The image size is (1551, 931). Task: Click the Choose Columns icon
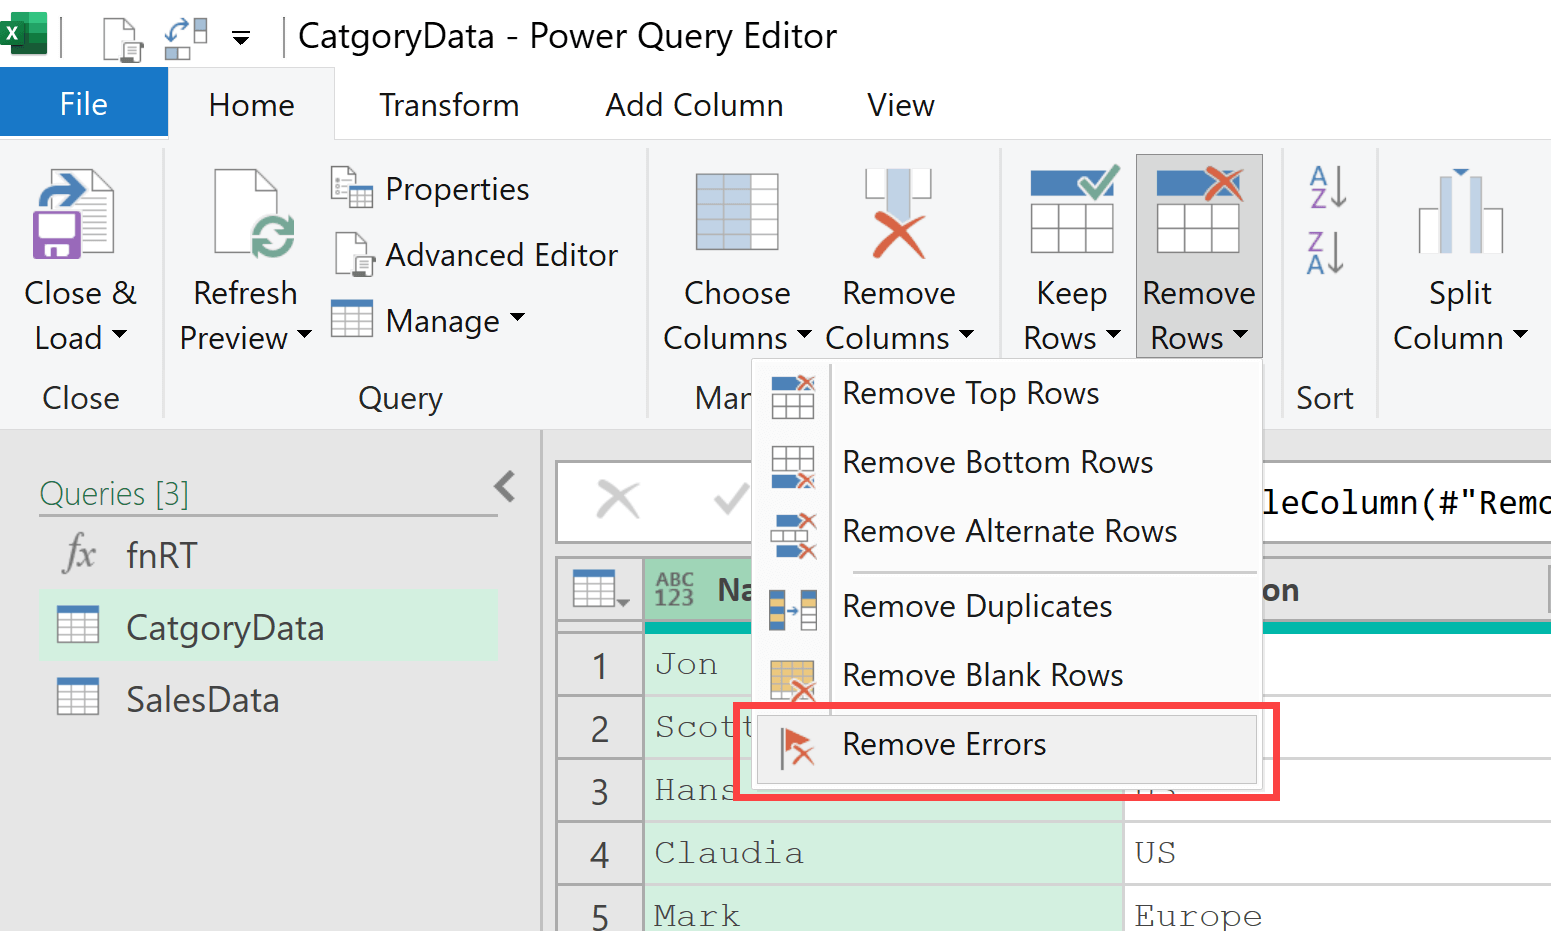tap(737, 211)
